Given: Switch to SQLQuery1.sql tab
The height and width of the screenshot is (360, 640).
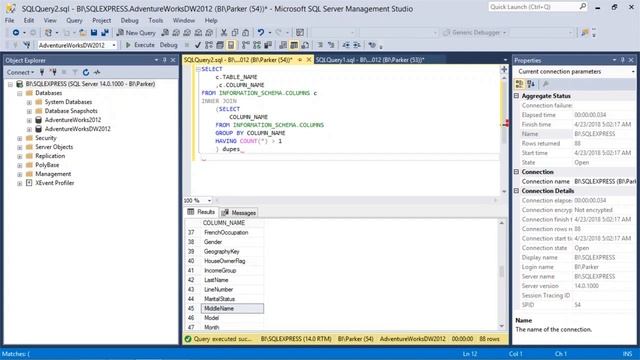Looking at the screenshot, I should point(370,60).
